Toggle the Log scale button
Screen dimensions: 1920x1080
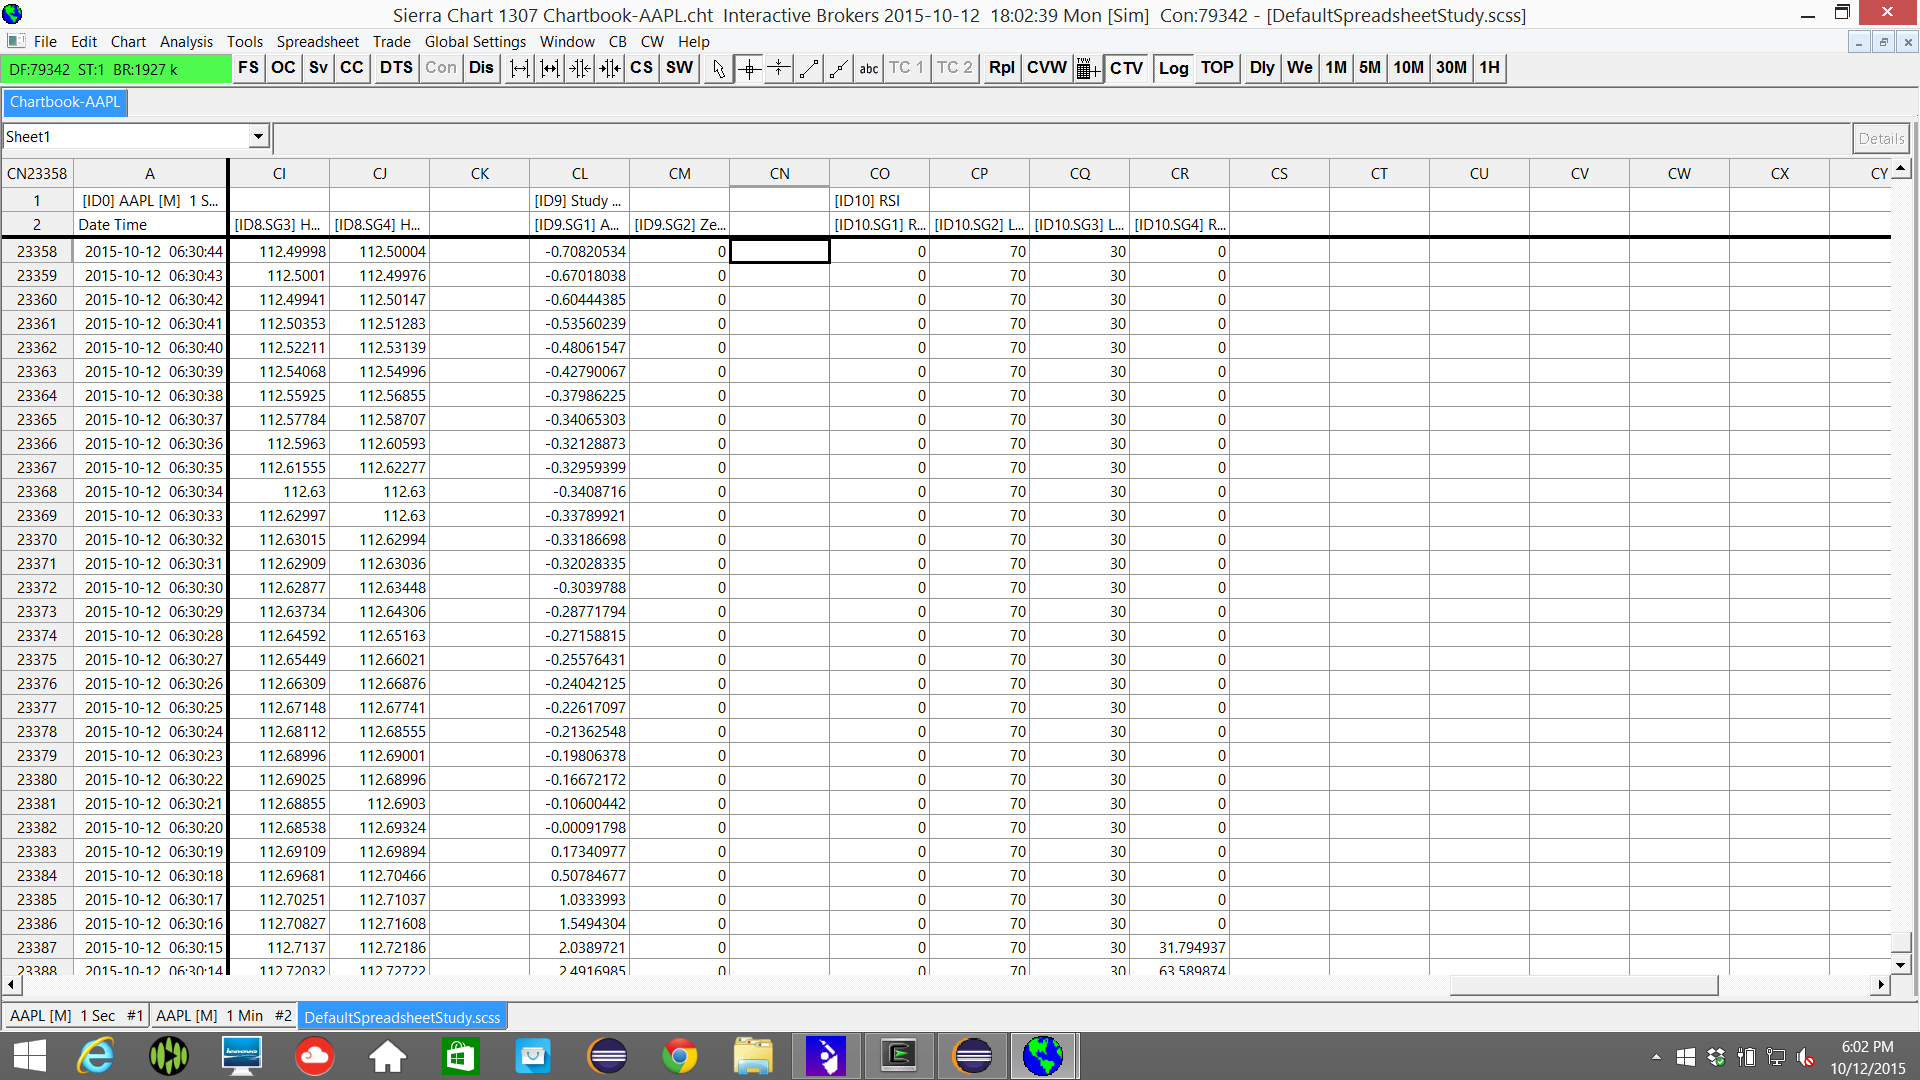pyautogui.click(x=1173, y=68)
